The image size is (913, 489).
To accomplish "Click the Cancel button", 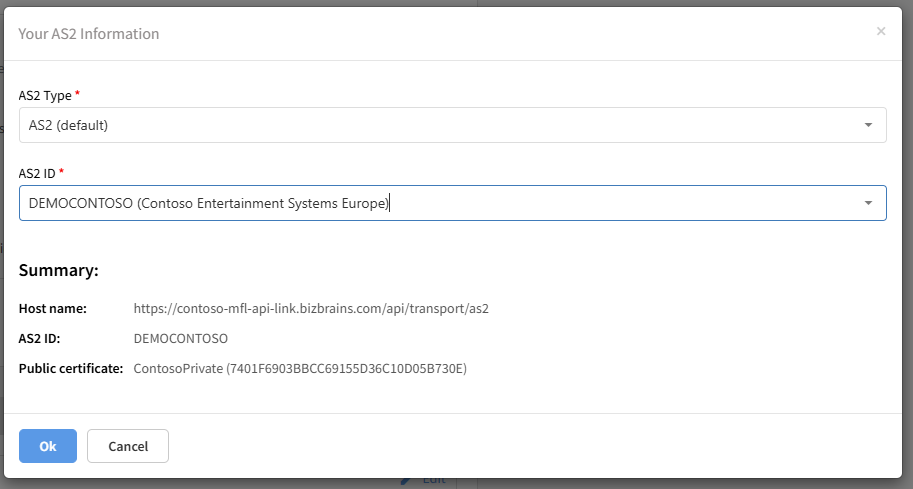I will (128, 446).
